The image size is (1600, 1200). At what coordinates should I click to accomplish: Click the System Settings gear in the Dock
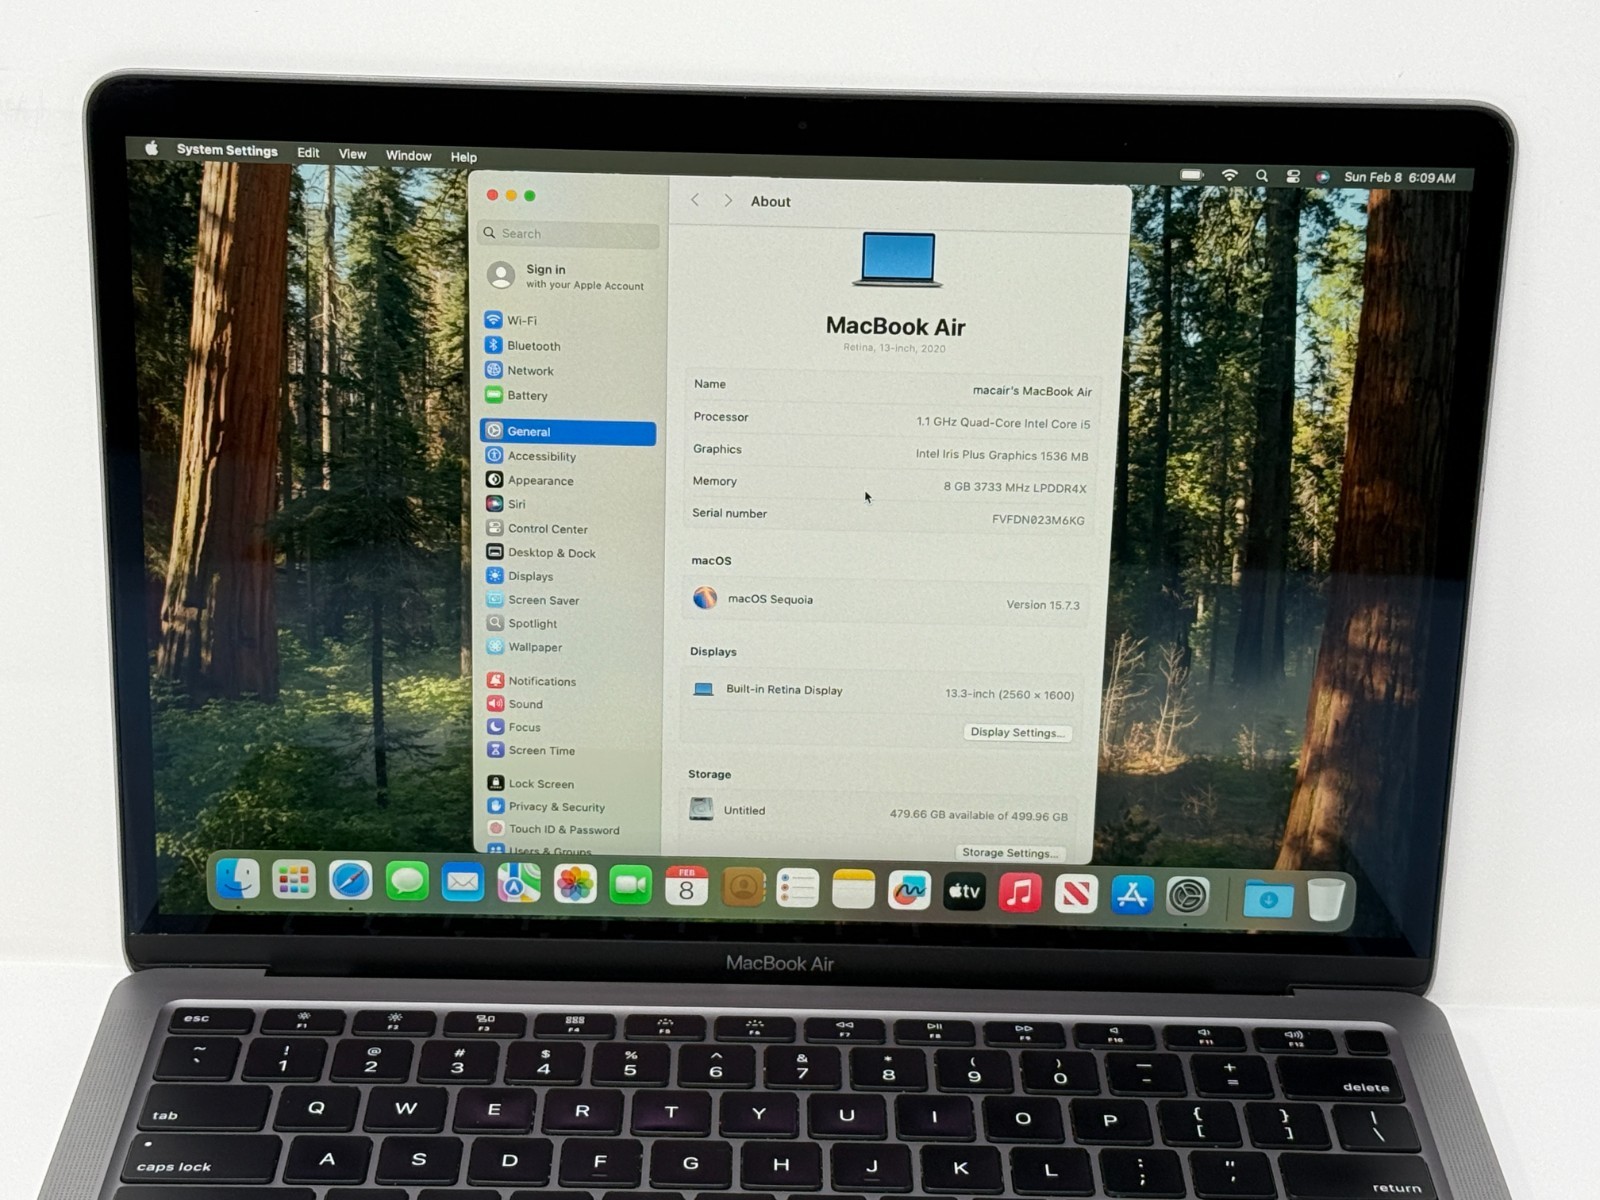1188,897
